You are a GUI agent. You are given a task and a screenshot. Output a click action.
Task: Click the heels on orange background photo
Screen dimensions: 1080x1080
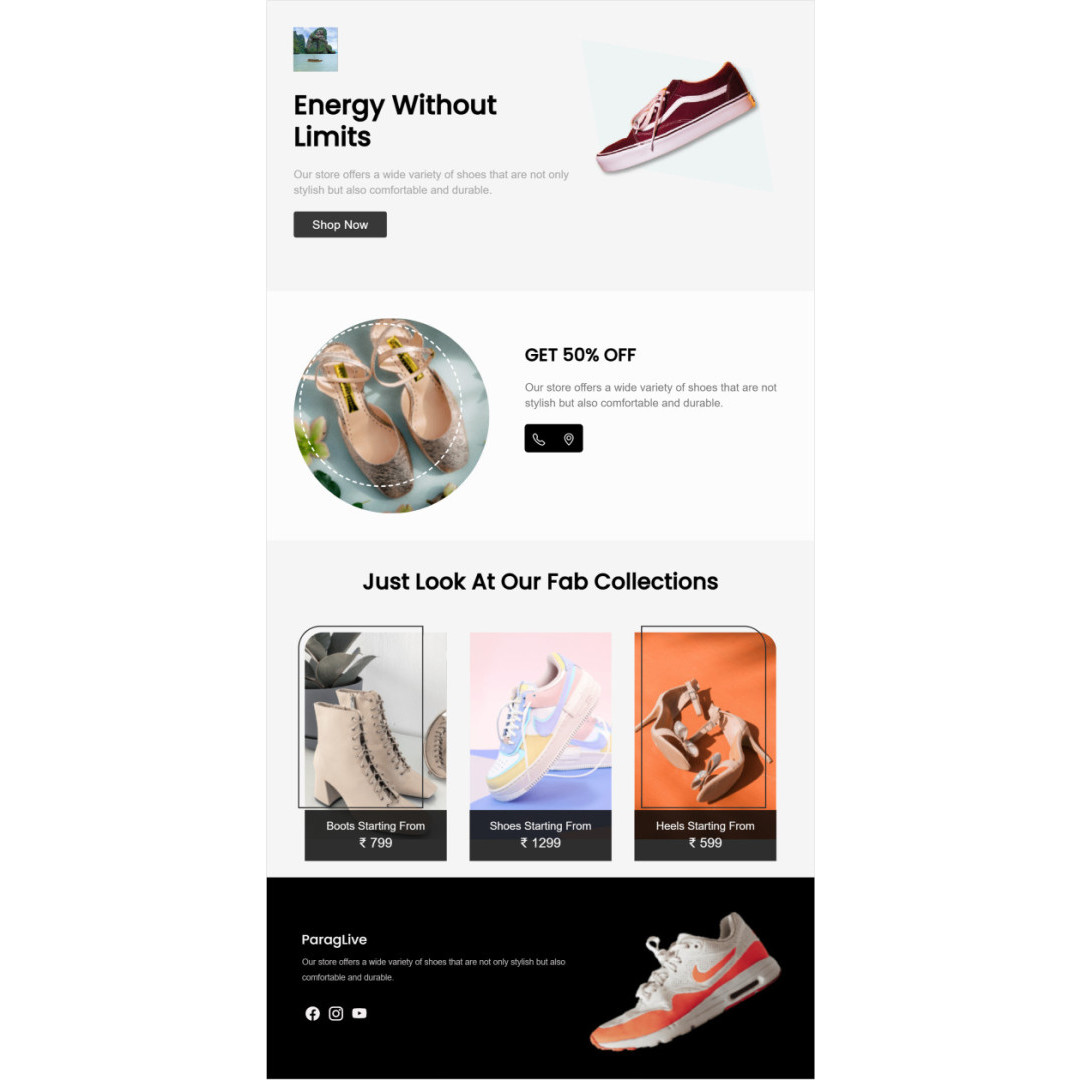tap(705, 721)
